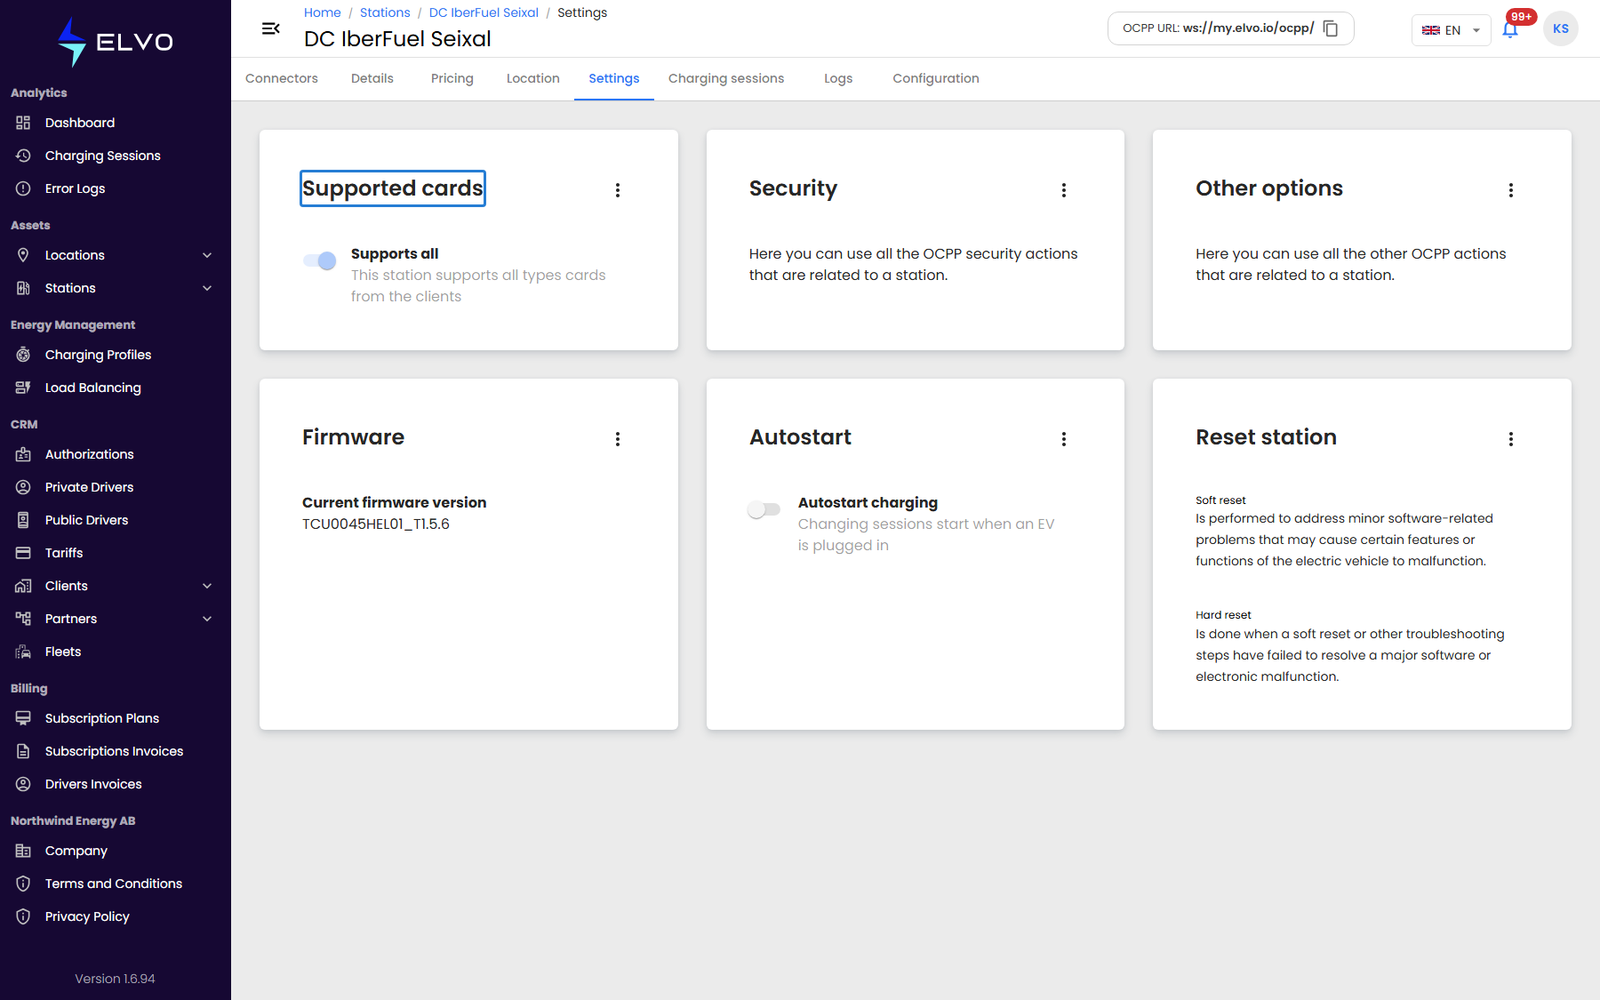Switch to the Logs tab
This screenshot has height=1000, width=1600.
click(x=838, y=79)
